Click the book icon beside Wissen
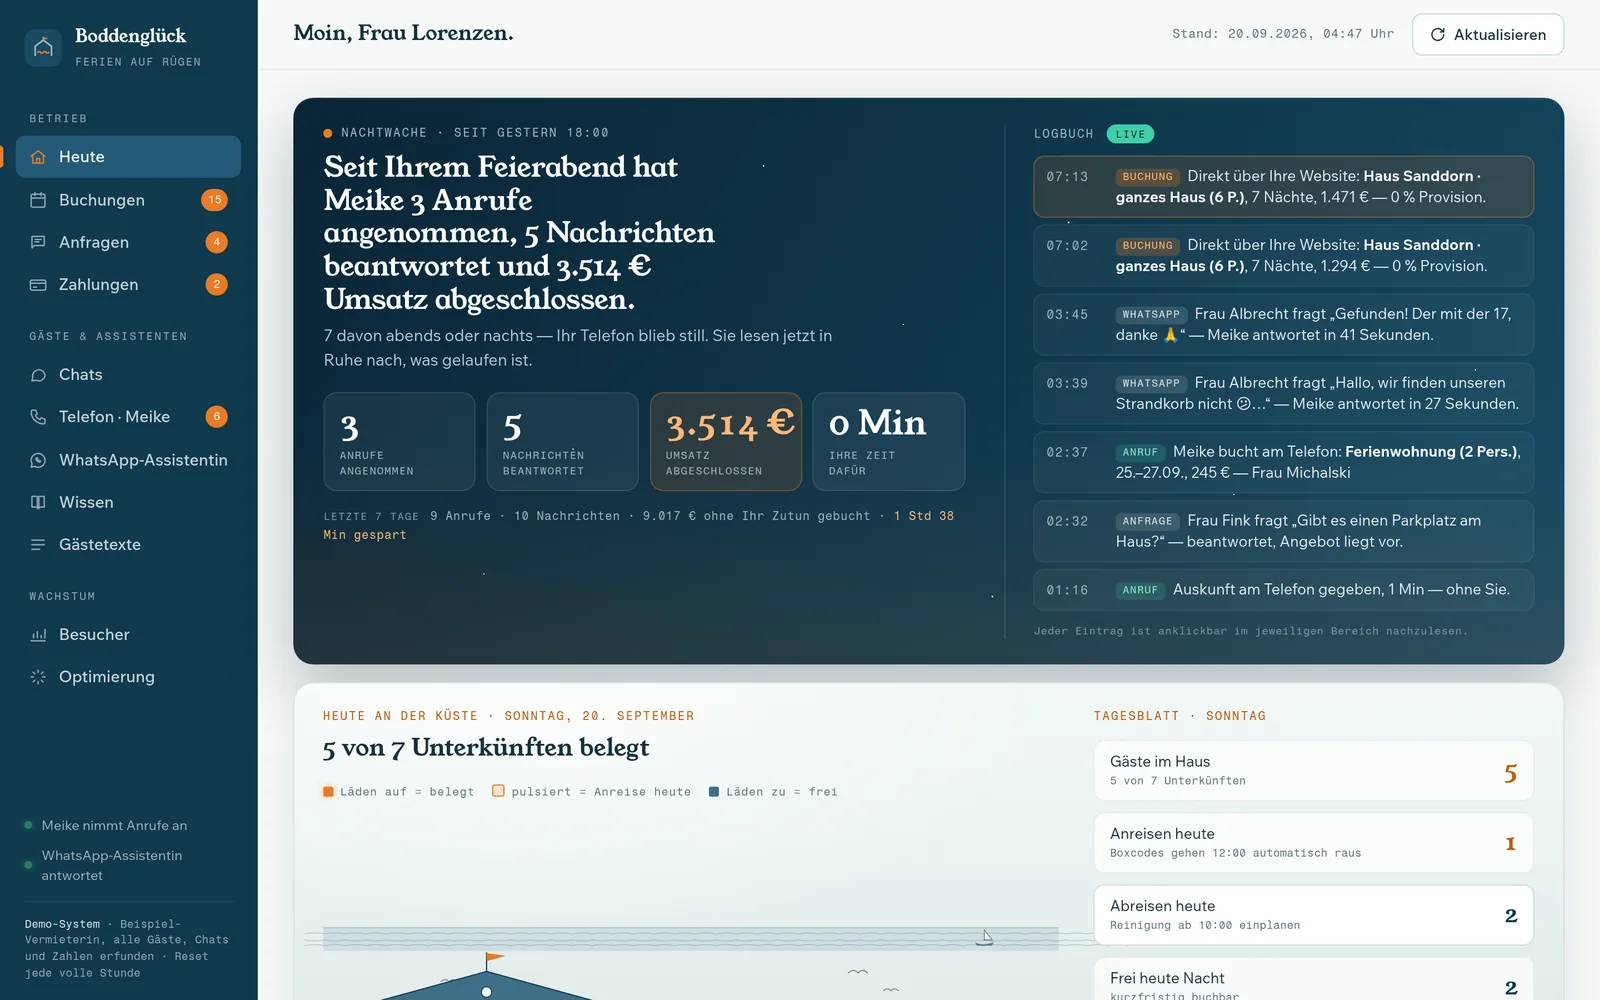 (38, 502)
